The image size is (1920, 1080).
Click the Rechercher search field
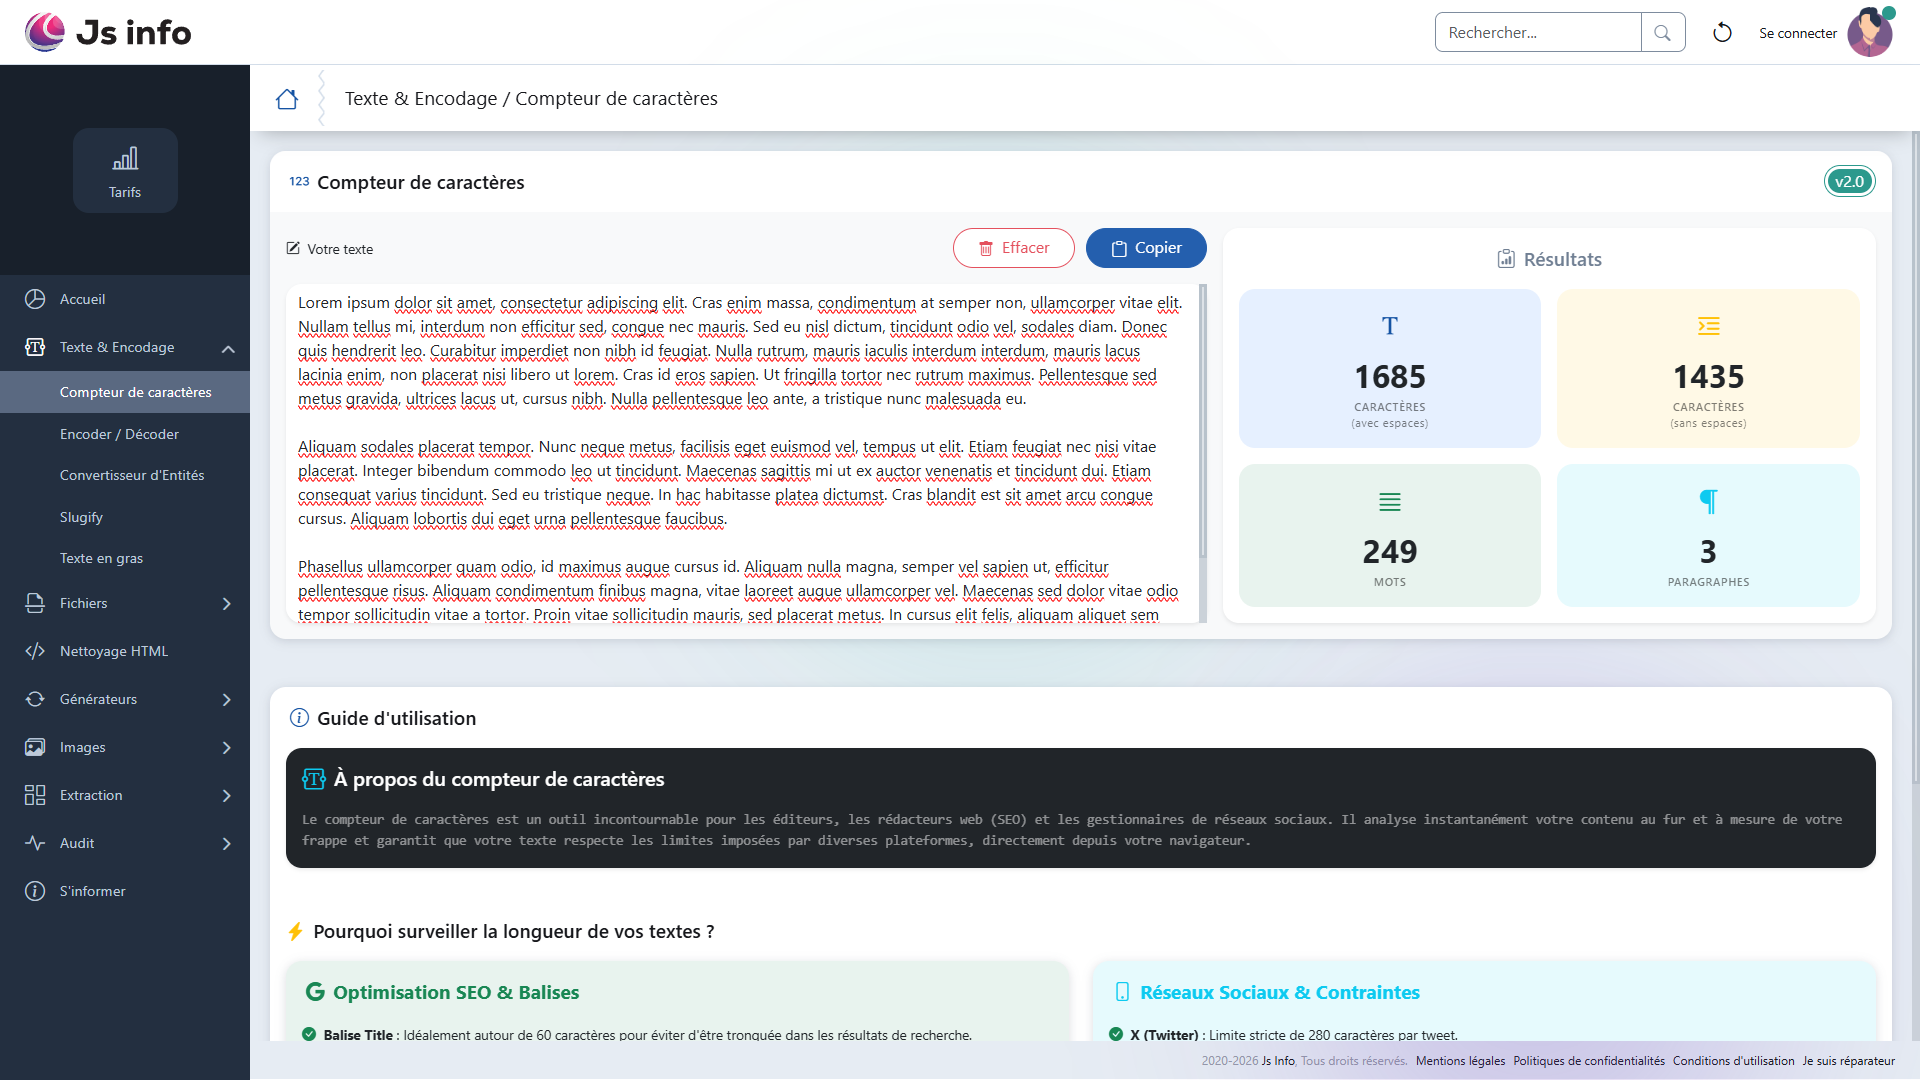[x=1538, y=33]
